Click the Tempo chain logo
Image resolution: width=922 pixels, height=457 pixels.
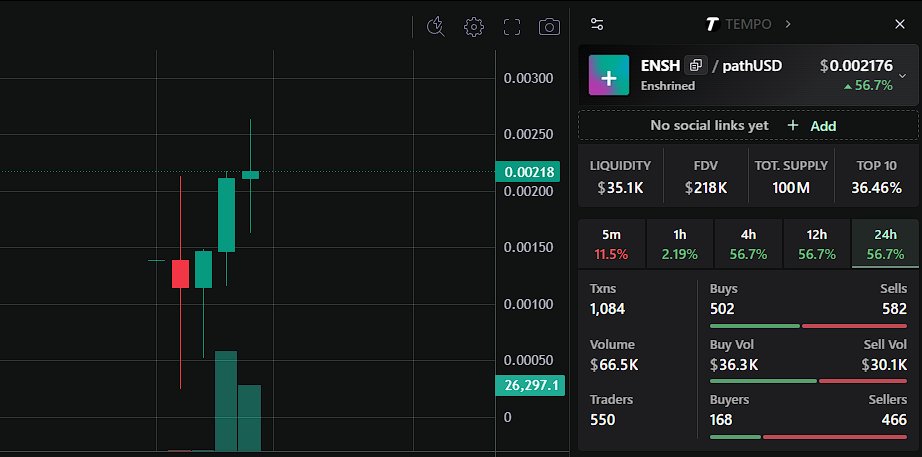coord(712,24)
